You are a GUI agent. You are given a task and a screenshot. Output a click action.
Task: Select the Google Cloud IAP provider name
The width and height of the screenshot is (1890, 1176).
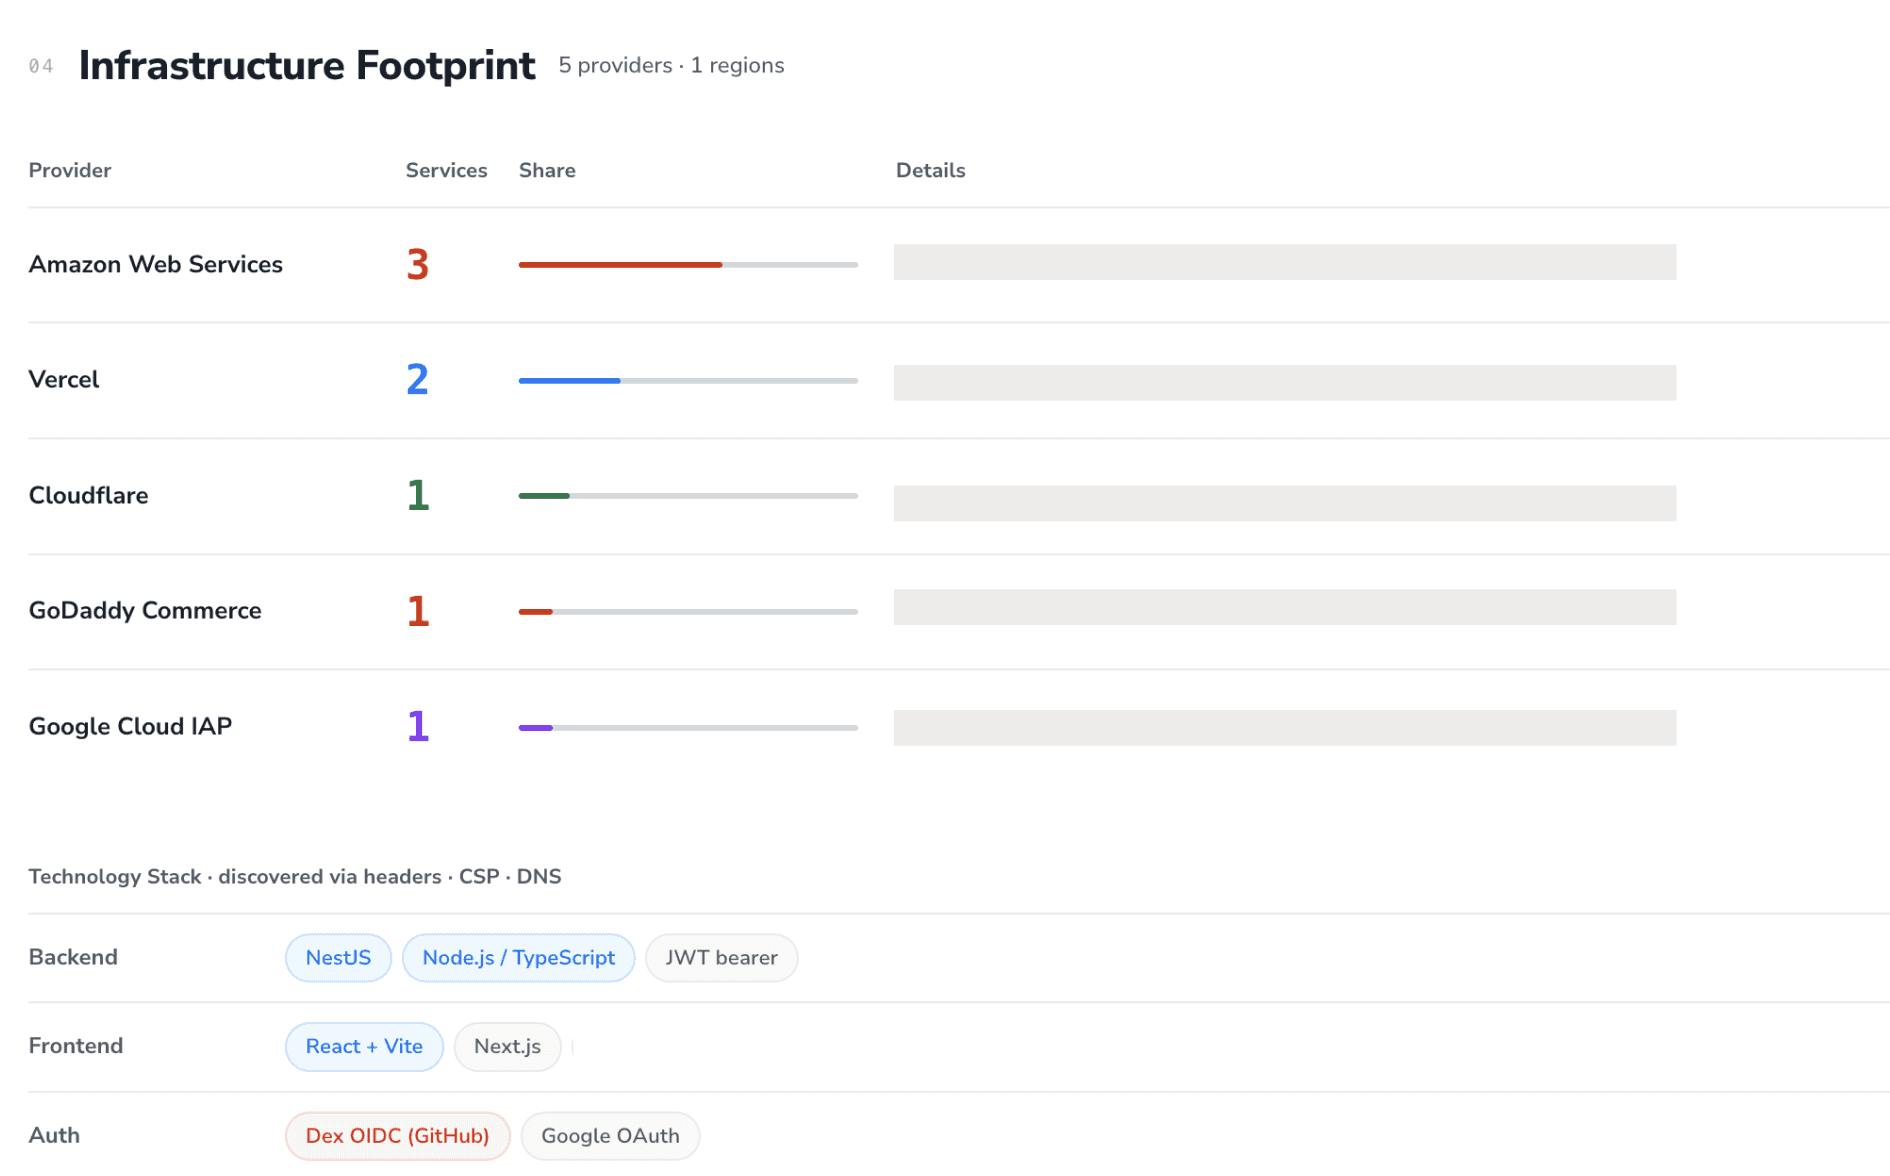click(130, 727)
